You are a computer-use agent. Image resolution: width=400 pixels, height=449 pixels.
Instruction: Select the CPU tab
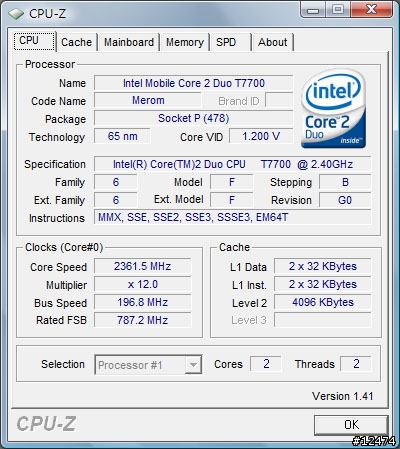[34, 41]
